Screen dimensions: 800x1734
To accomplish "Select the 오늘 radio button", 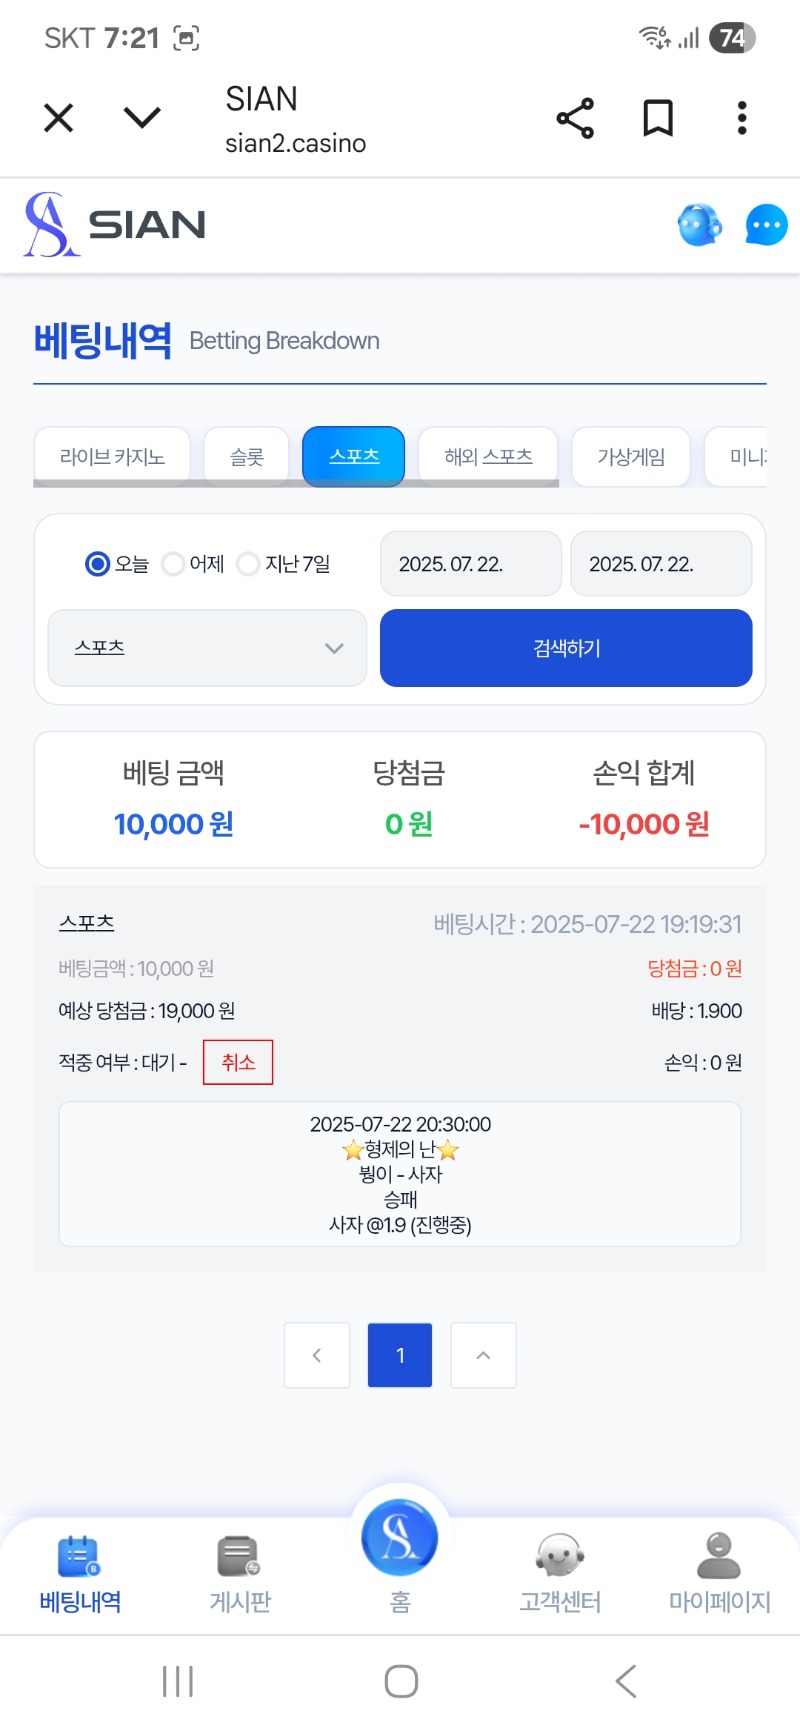I will (x=97, y=564).
